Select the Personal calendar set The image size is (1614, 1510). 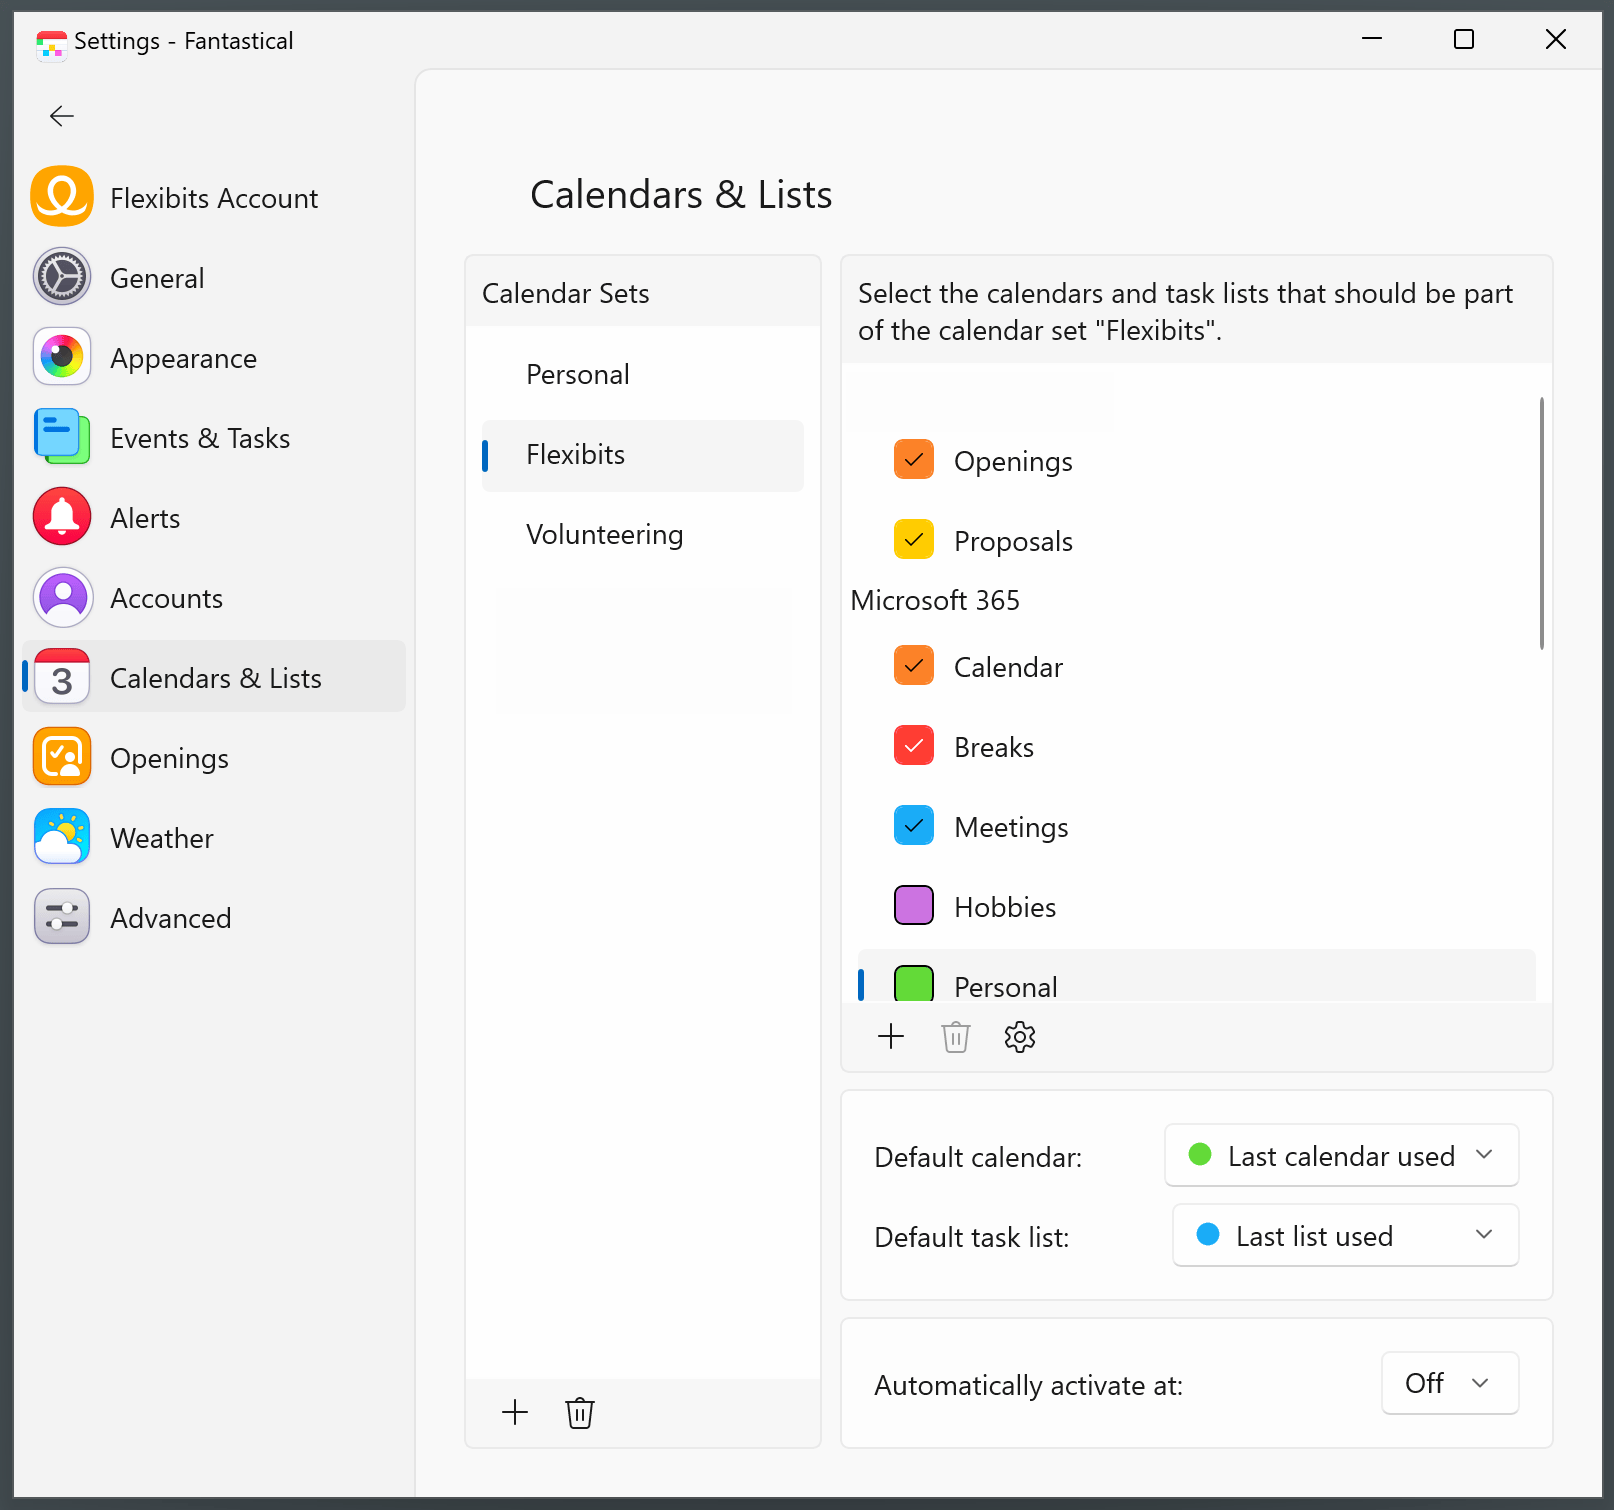tap(643, 375)
